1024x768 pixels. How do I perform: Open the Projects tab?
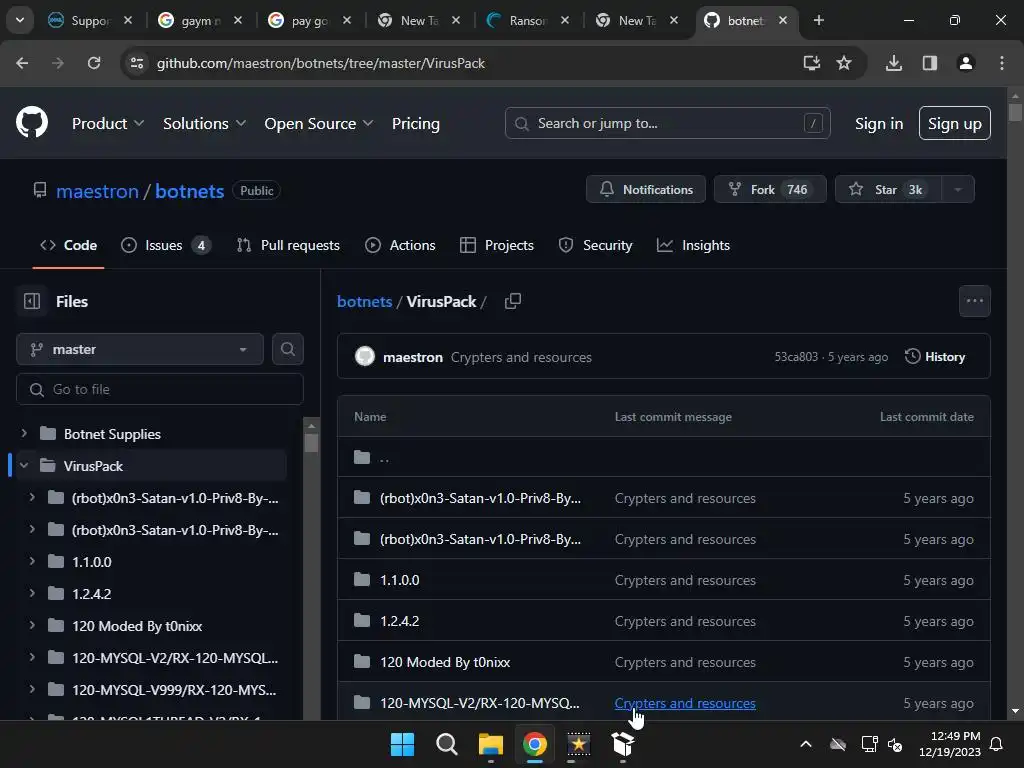click(497, 245)
